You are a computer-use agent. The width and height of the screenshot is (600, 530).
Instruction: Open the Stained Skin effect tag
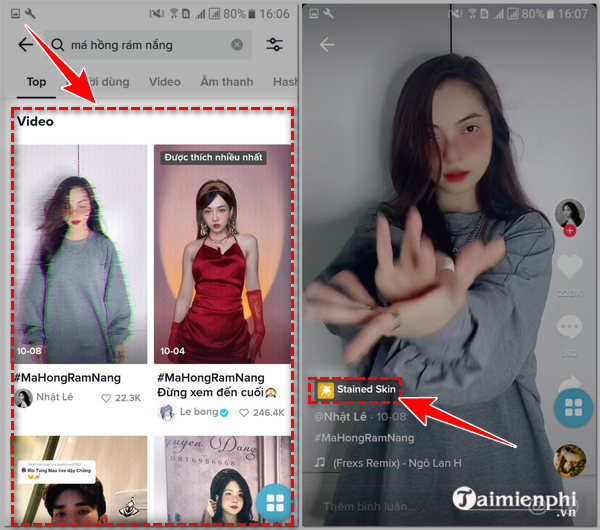356,390
